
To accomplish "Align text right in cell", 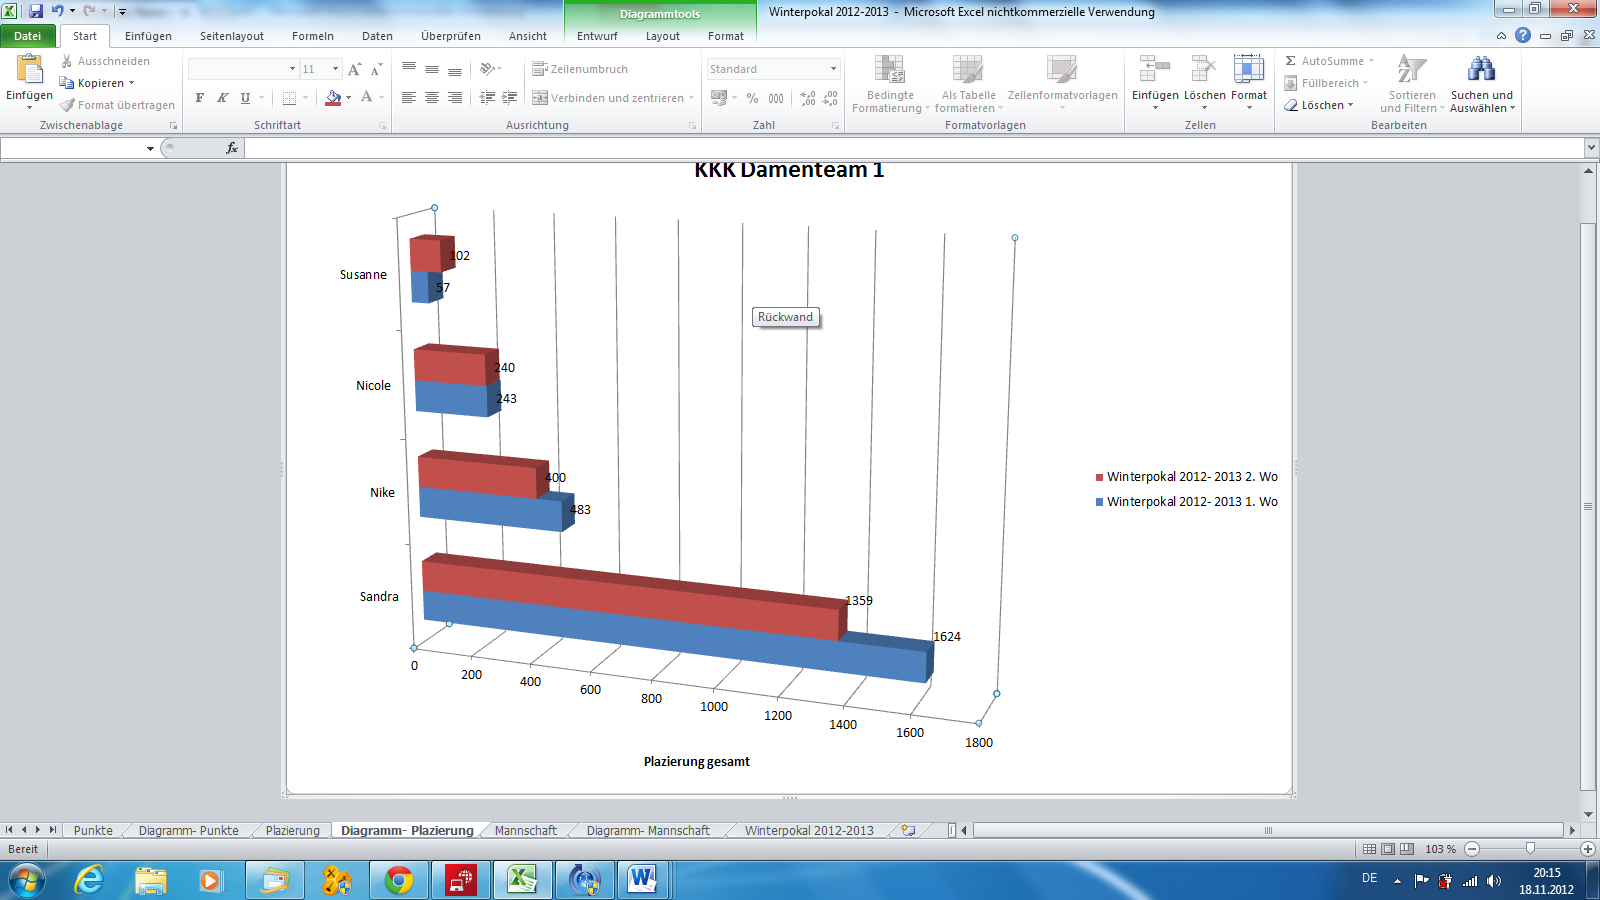I will pyautogui.click(x=455, y=98).
